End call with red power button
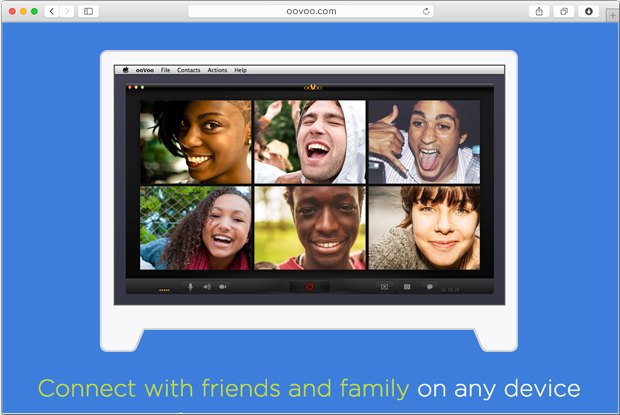Viewport: 620px width, 415px height. pyautogui.click(x=310, y=287)
